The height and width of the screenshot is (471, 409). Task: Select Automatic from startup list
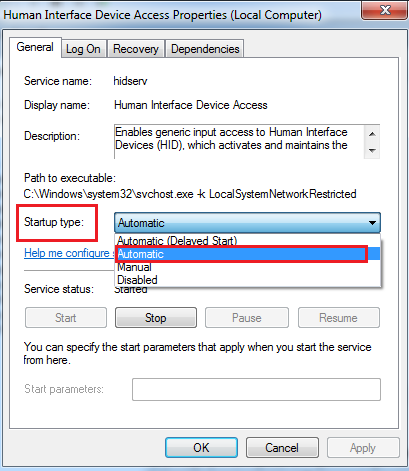[248, 254]
